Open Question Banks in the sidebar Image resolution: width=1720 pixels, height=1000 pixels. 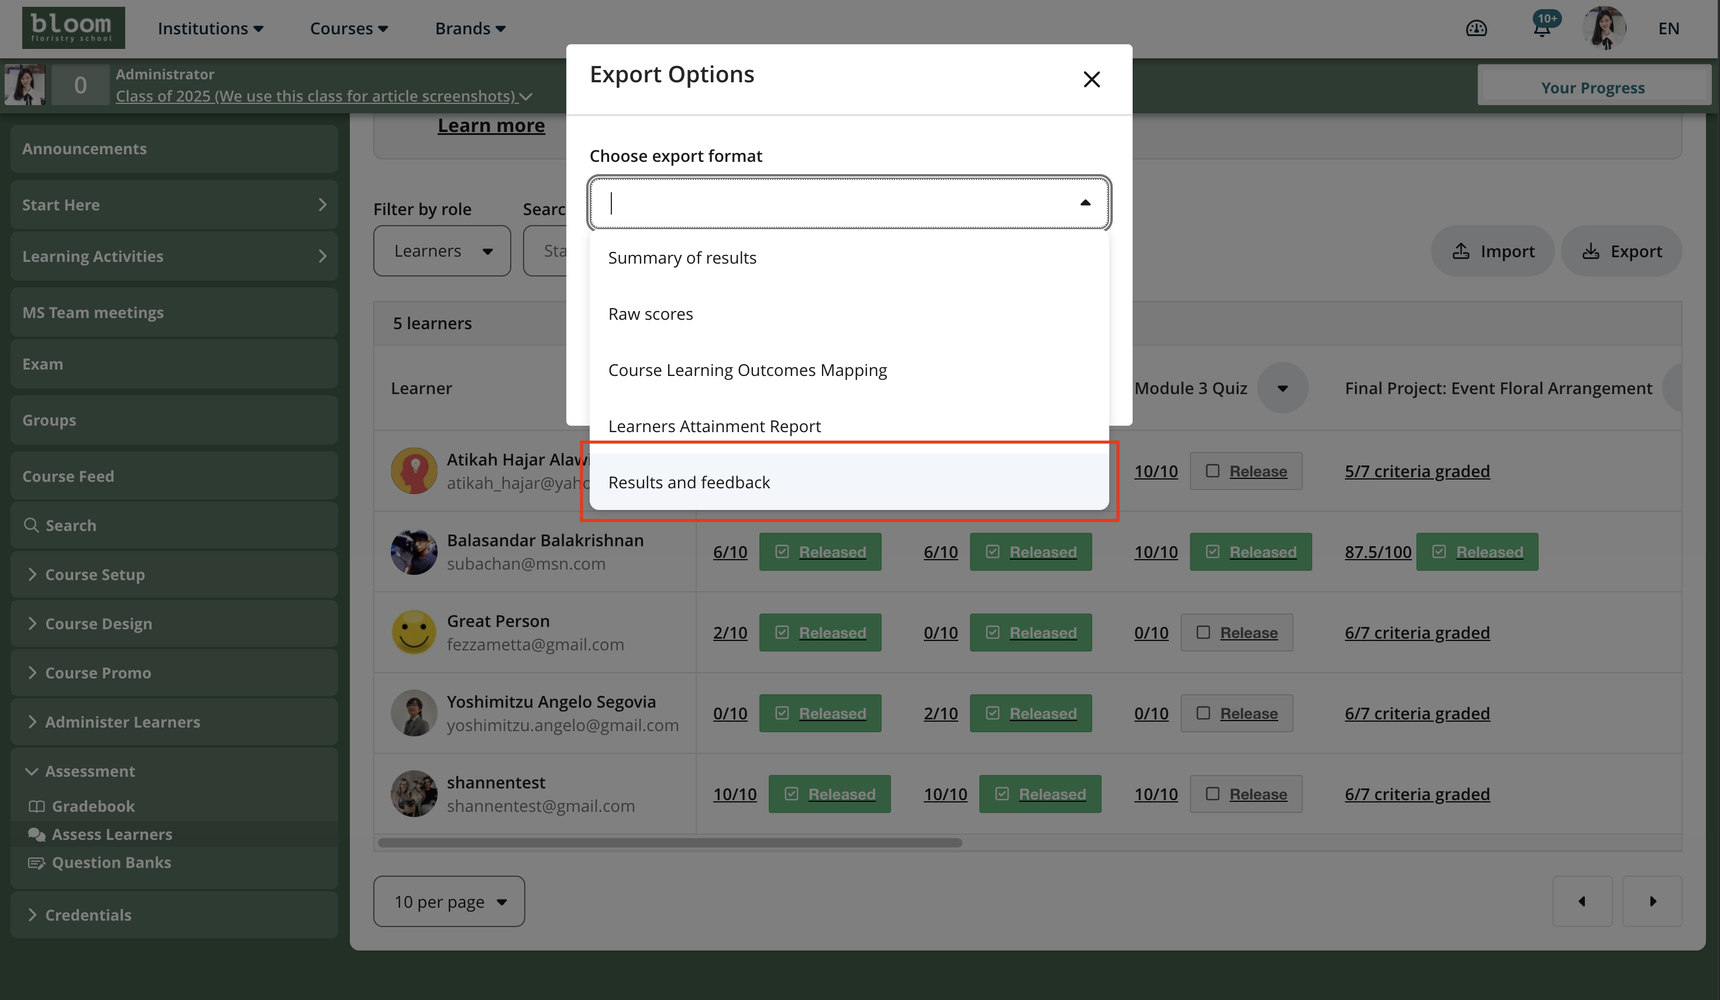tap(111, 862)
